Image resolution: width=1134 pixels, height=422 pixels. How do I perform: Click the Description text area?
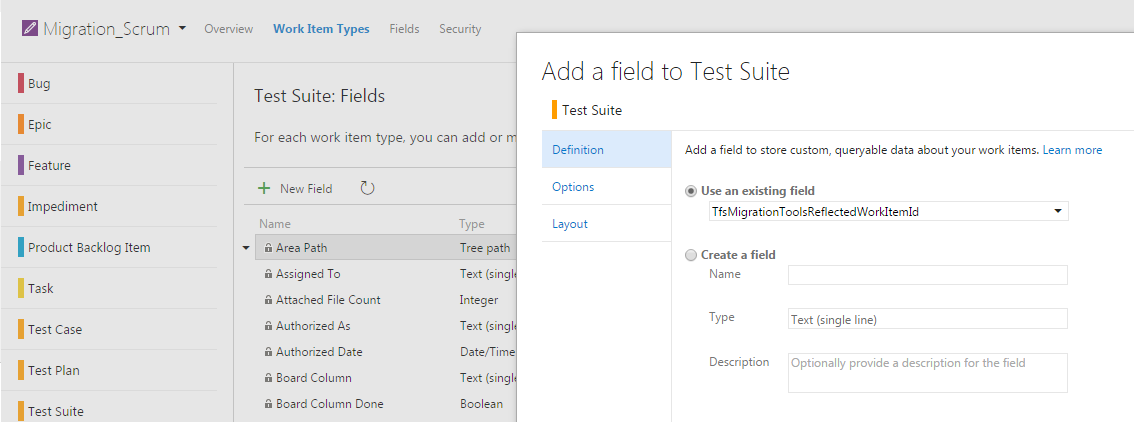coord(927,372)
